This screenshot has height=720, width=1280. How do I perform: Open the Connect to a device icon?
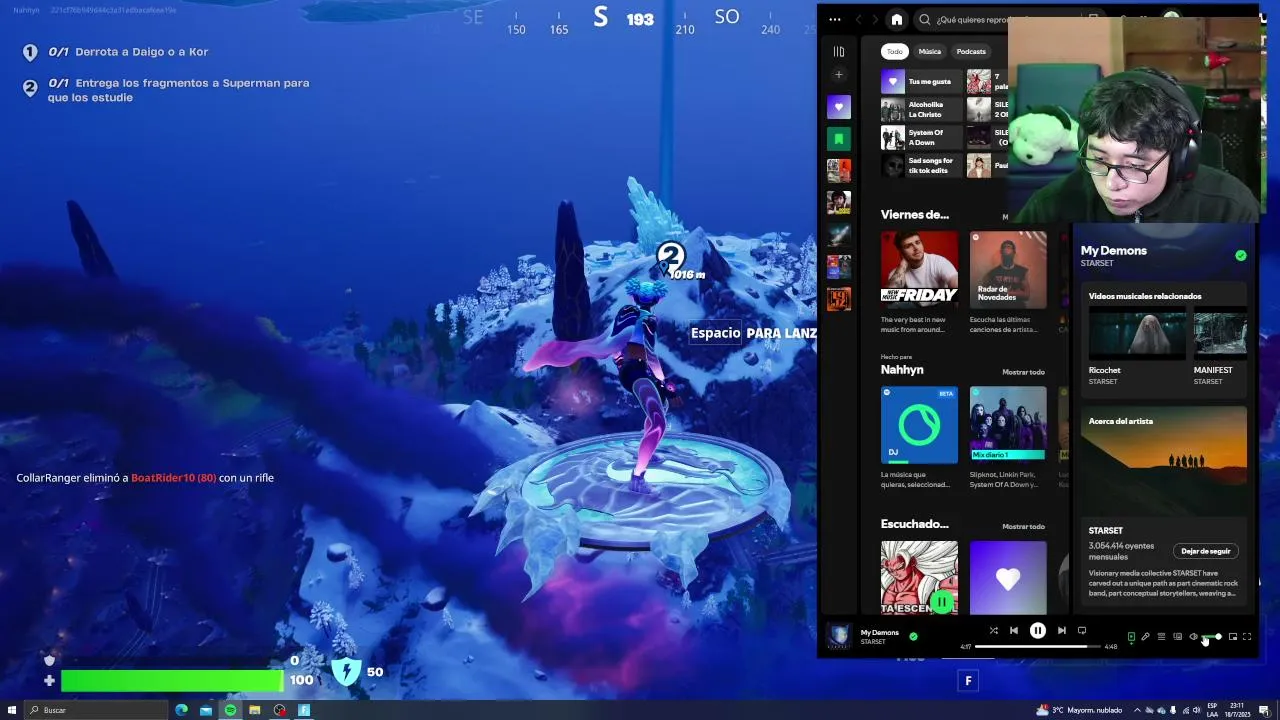pos(1177,637)
